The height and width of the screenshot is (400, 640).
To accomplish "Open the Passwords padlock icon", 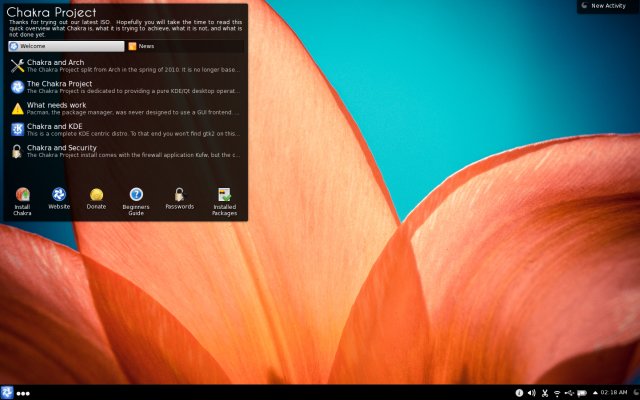I will pos(179,194).
